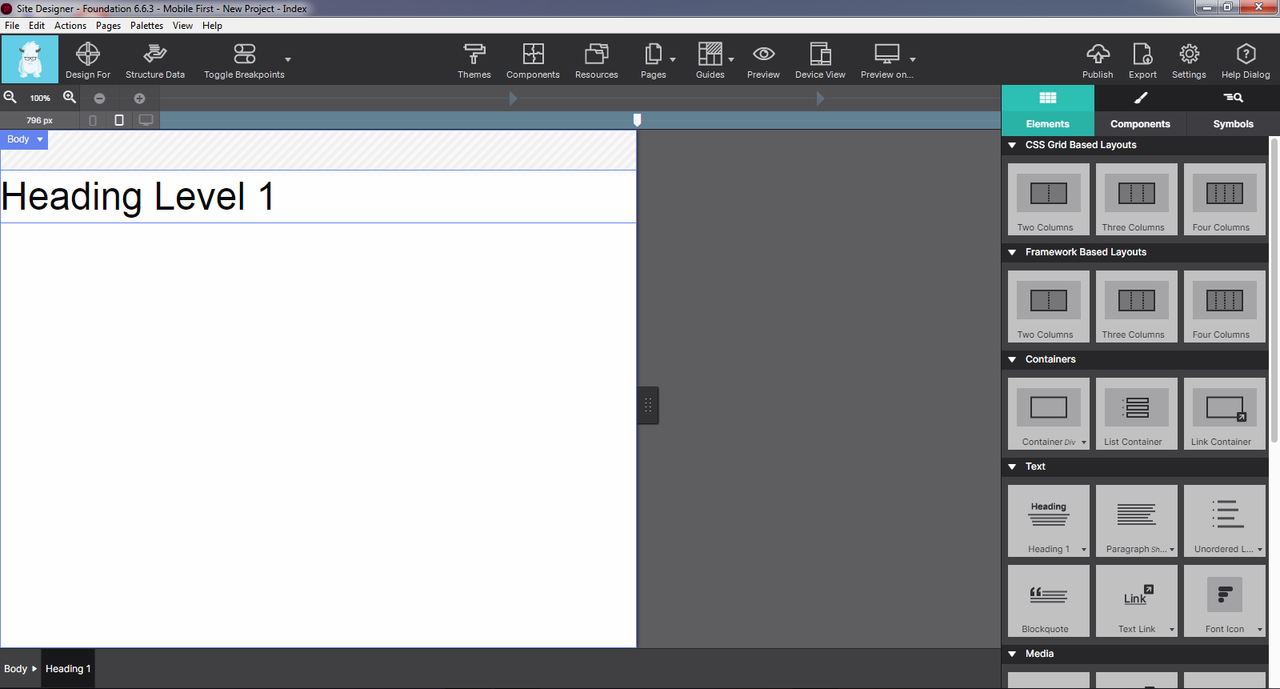Viewport: 1280px width, 689px height.
Task: Open the Structure Data tool
Action: pyautogui.click(x=155, y=60)
